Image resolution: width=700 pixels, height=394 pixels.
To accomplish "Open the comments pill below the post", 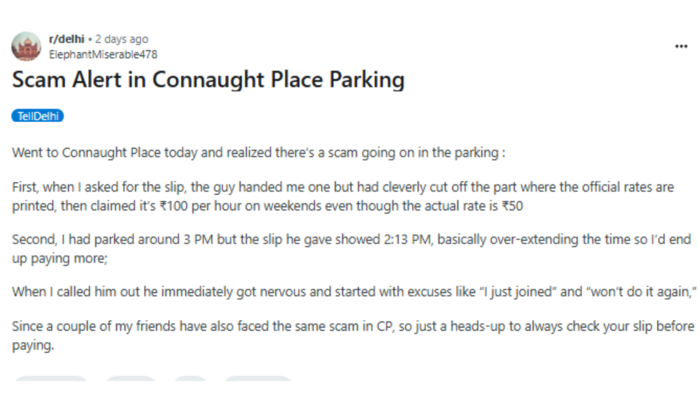I will coord(130,378).
